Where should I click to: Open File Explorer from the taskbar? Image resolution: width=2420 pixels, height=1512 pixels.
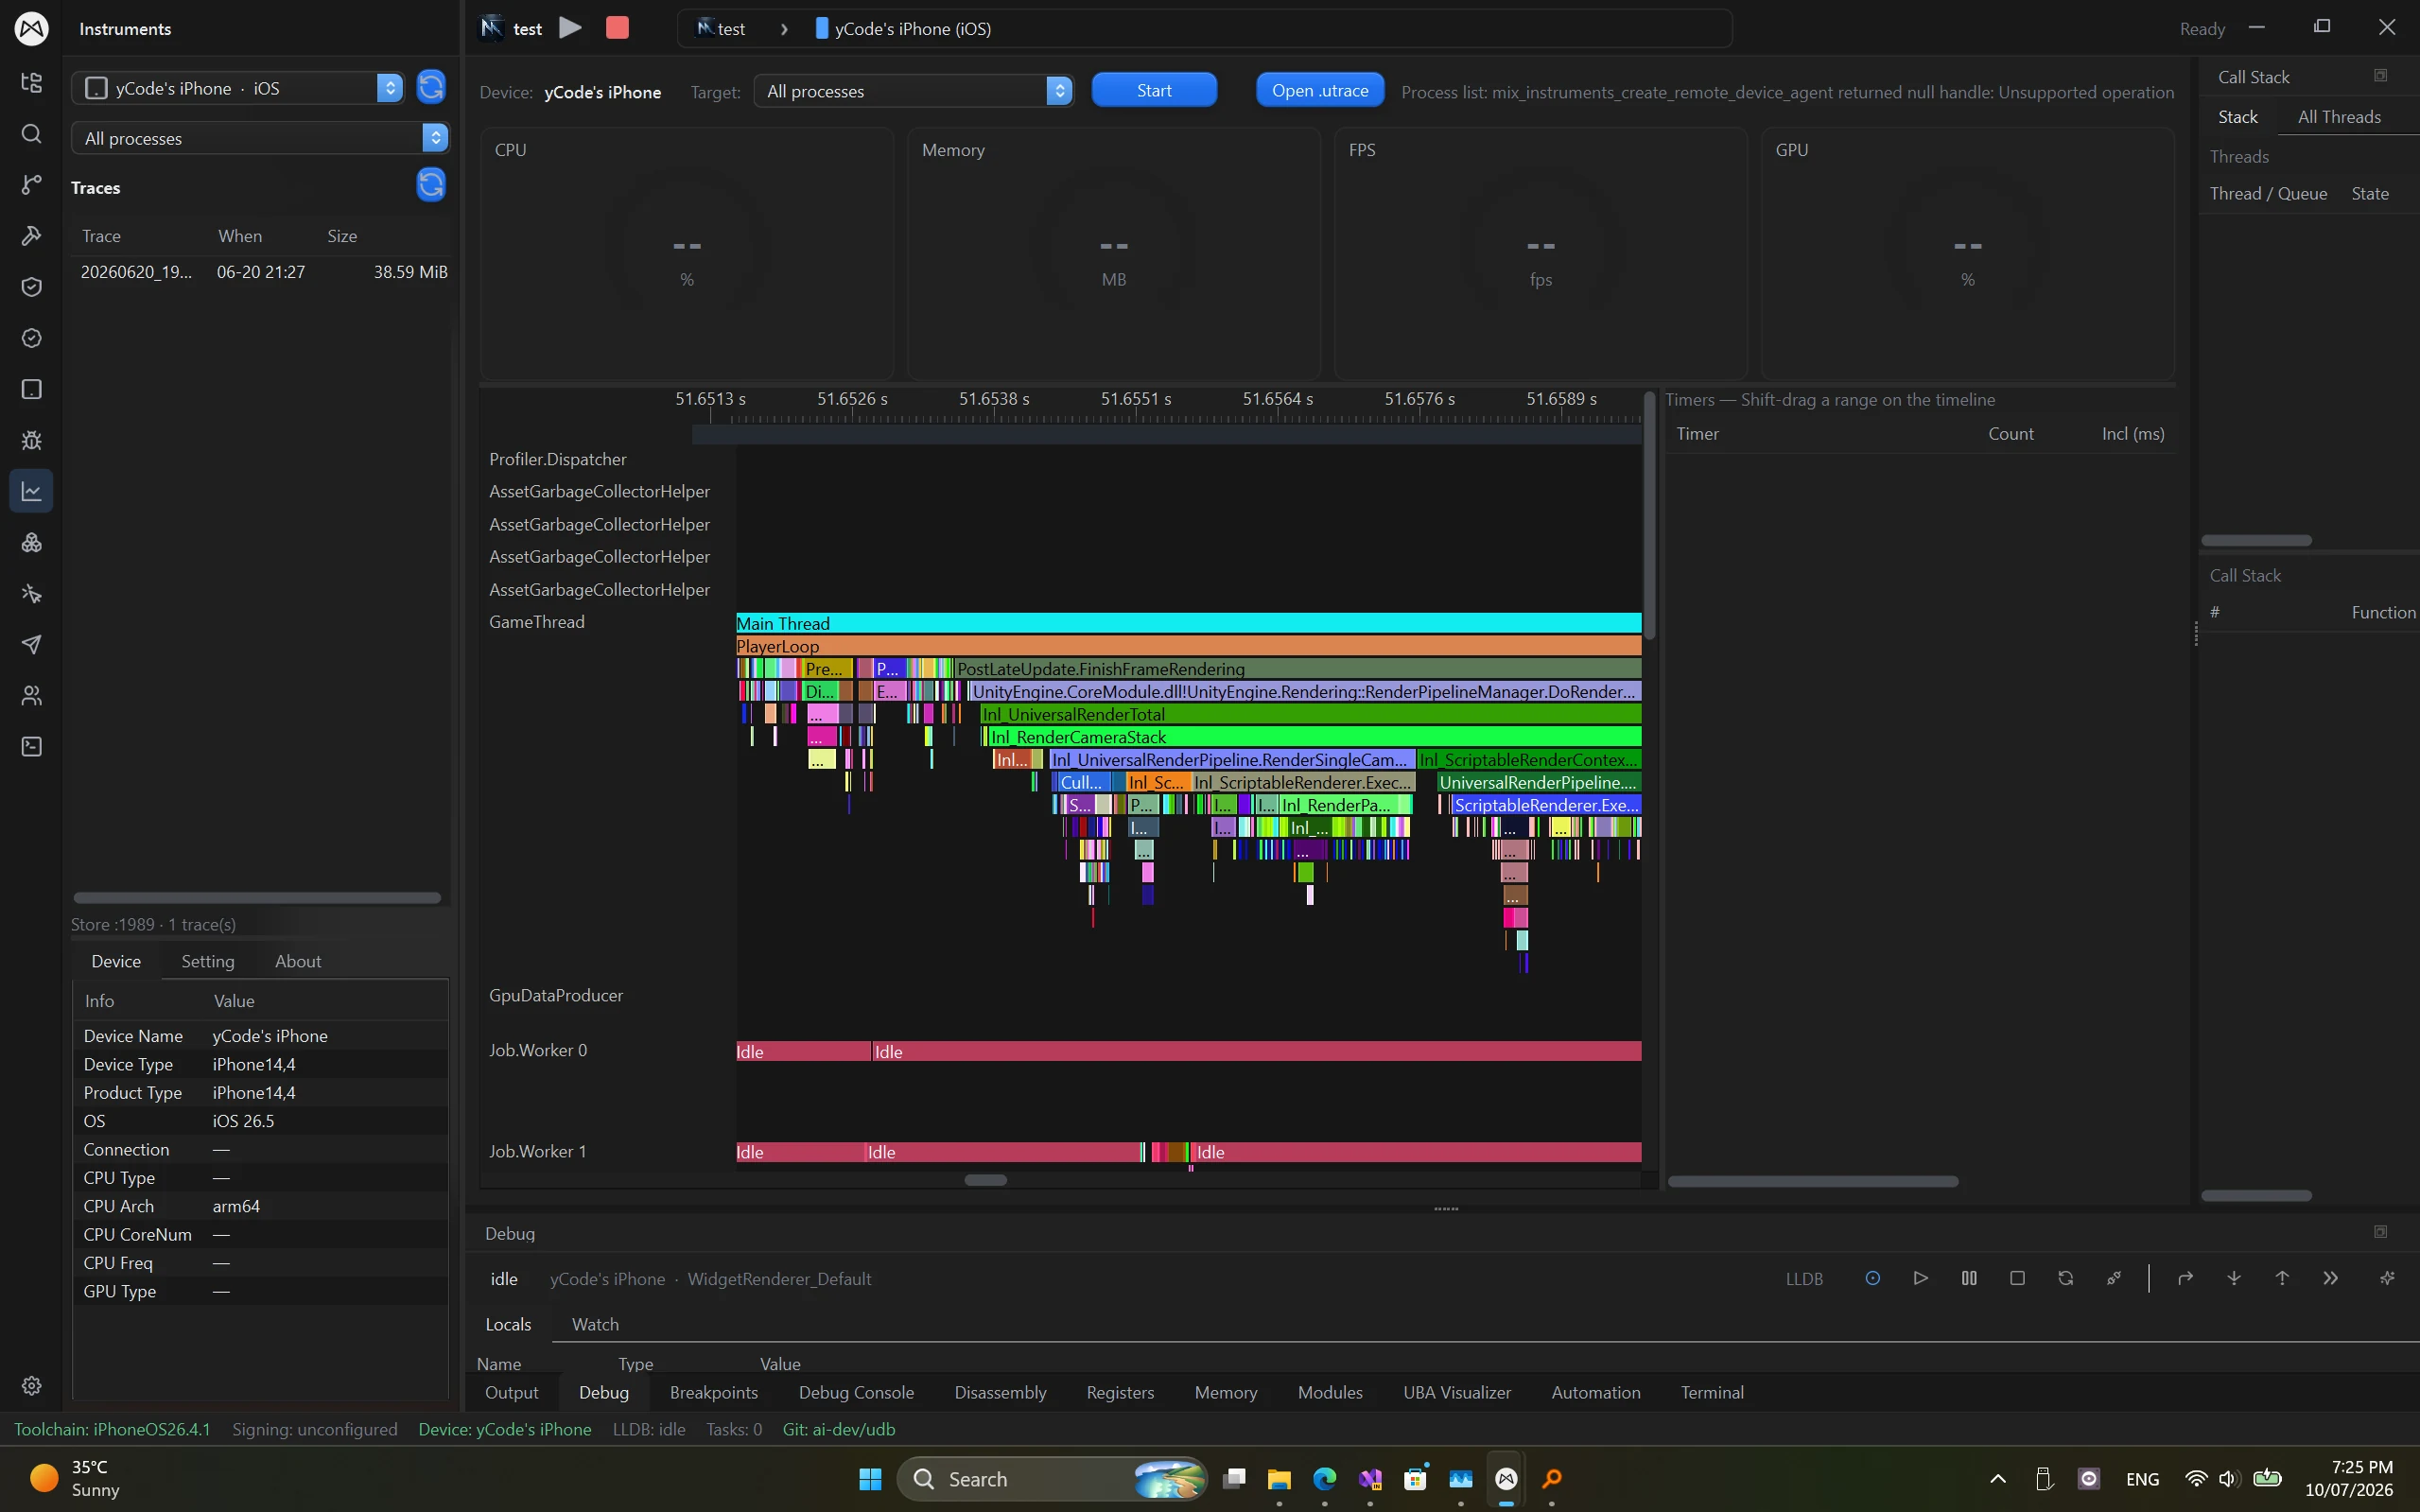[x=1279, y=1479]
